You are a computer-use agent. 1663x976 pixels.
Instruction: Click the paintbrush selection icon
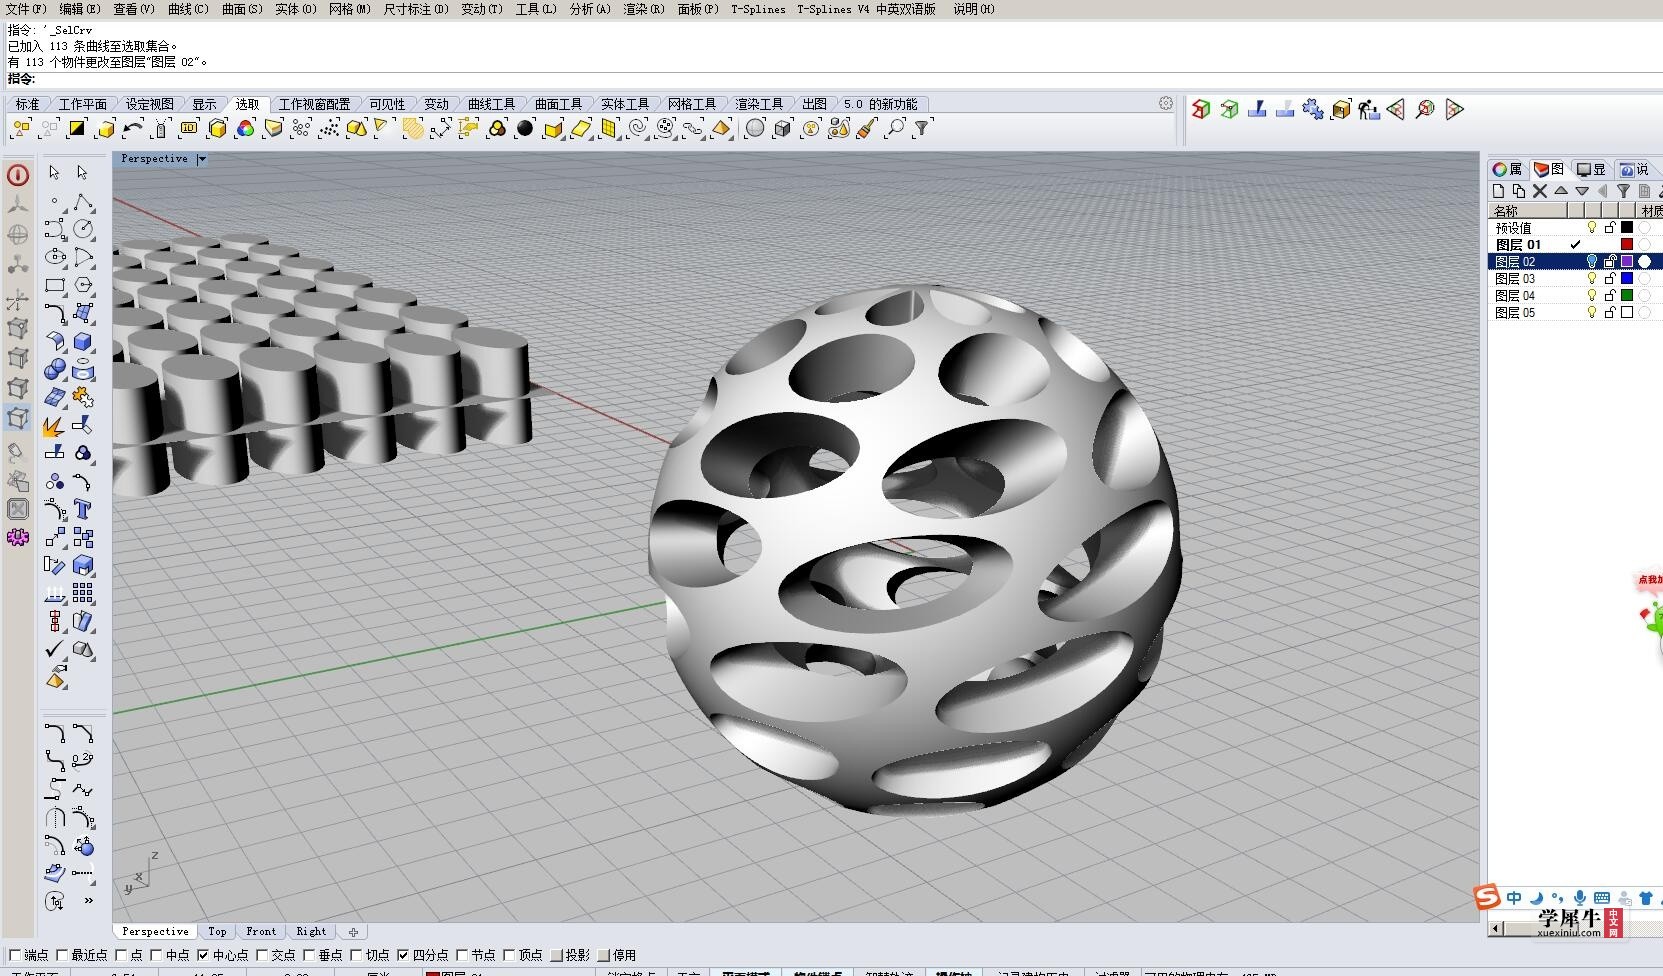click(867, 128)
